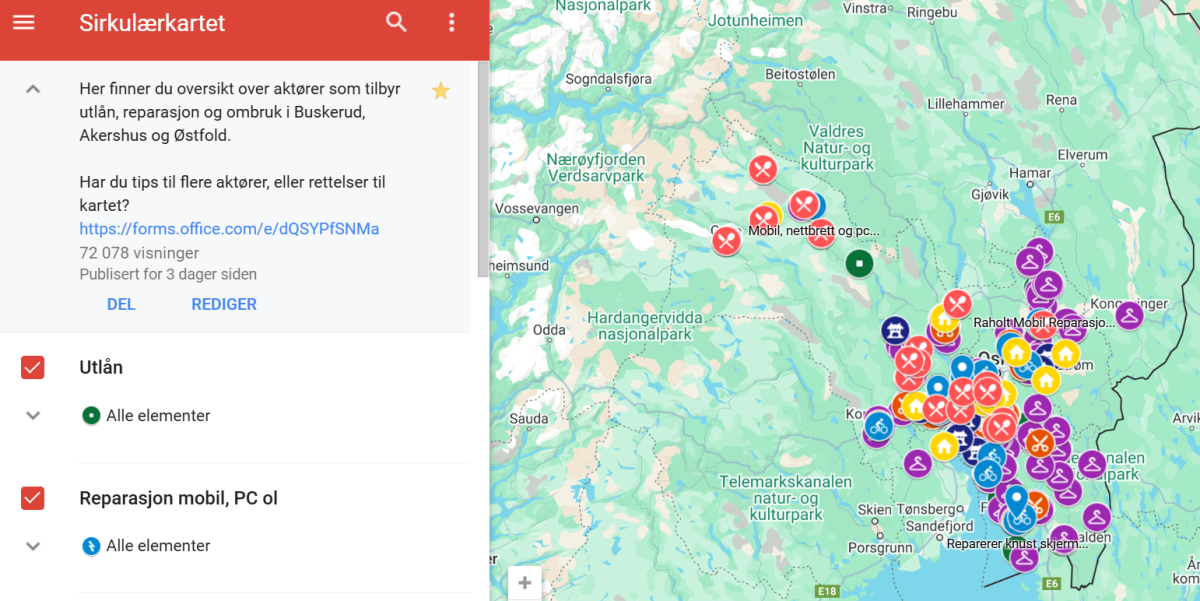Click the sidebar vertical scrollbar

[483, 168]
